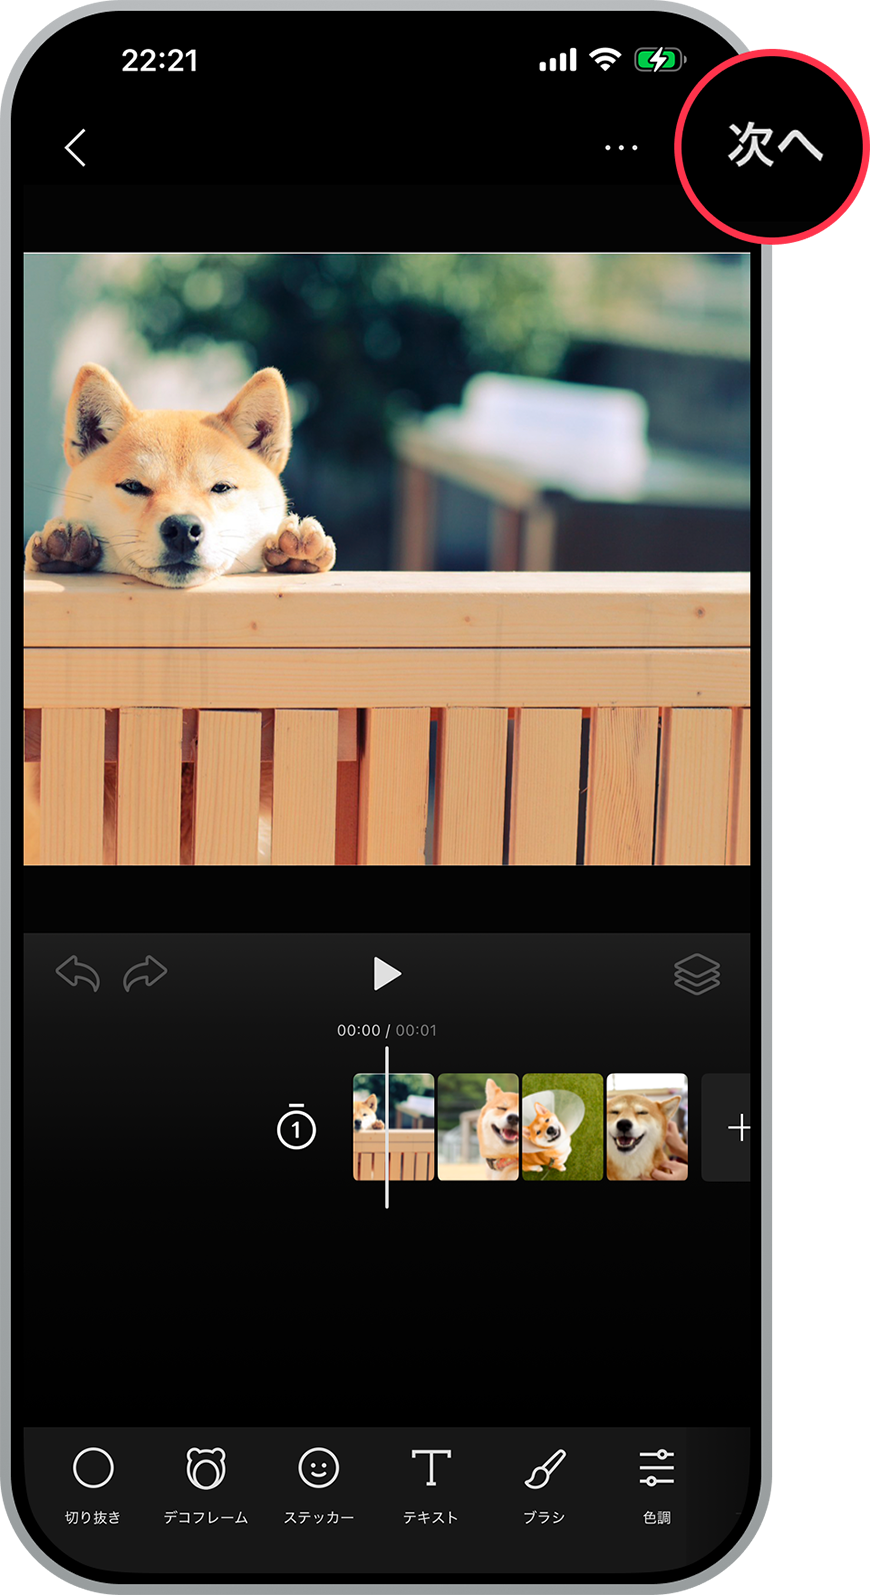Open the three-dot more options menu
Screen dimensions: 870x1595
click(621, 148)
